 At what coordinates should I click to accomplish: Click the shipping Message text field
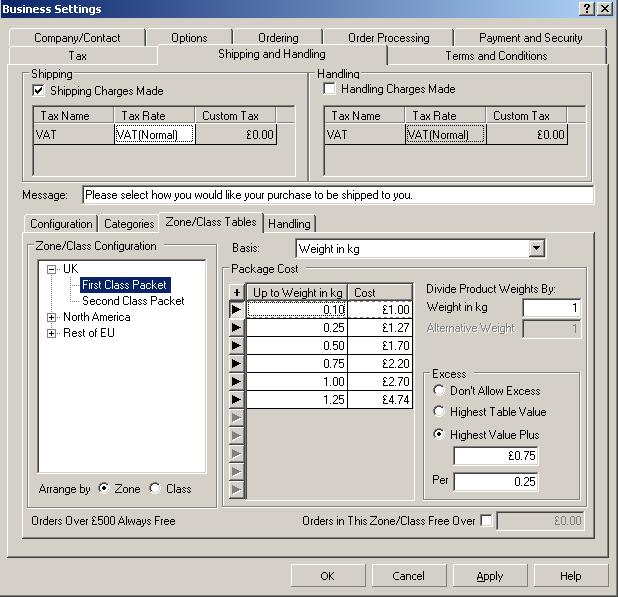point(337,195)
